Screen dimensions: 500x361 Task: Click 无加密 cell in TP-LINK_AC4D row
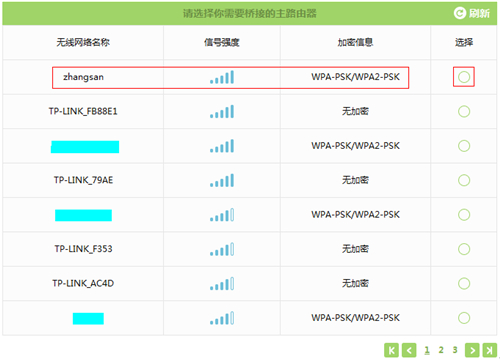[355, 283]
